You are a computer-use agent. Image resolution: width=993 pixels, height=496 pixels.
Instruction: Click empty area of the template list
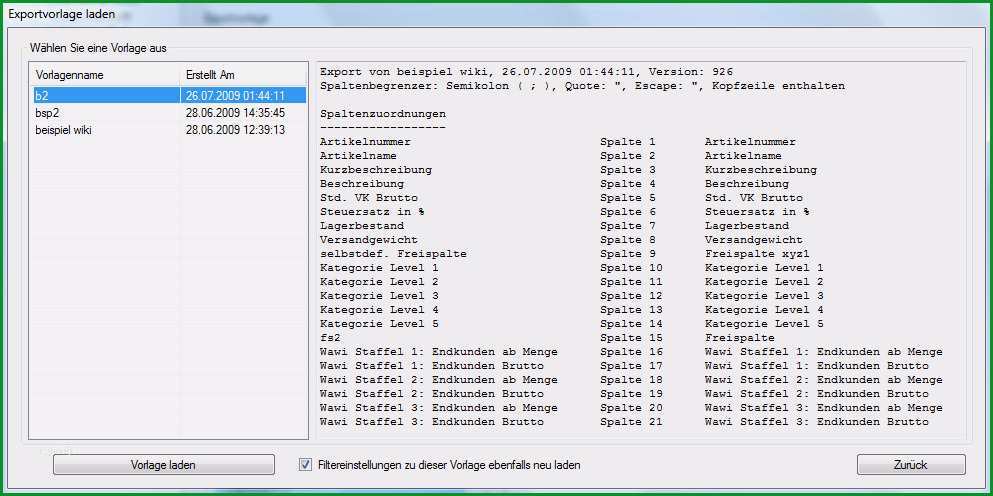168,285
